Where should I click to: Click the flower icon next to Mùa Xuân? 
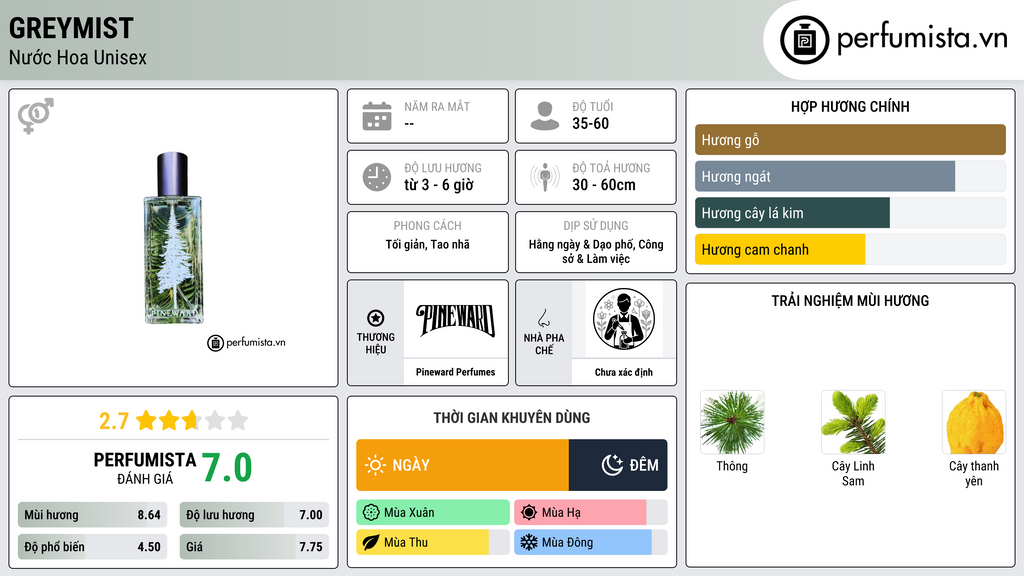click(x=371, y=513)
